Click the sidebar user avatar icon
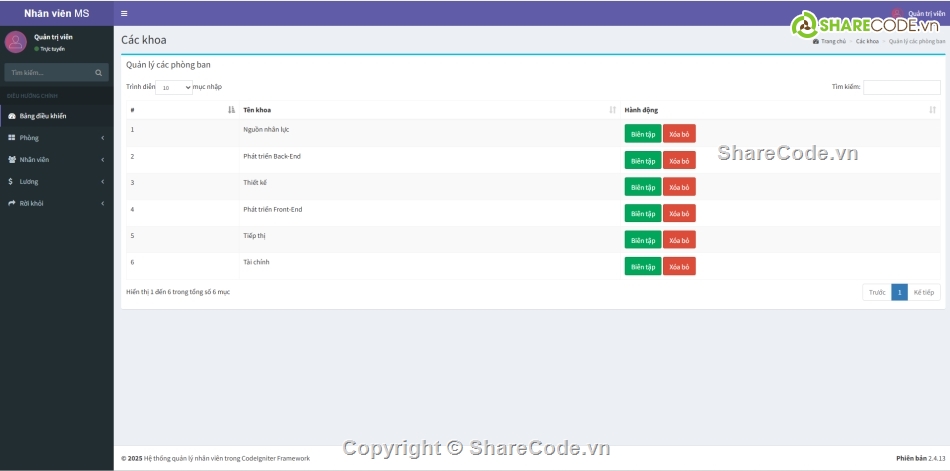 pos(16,42)
